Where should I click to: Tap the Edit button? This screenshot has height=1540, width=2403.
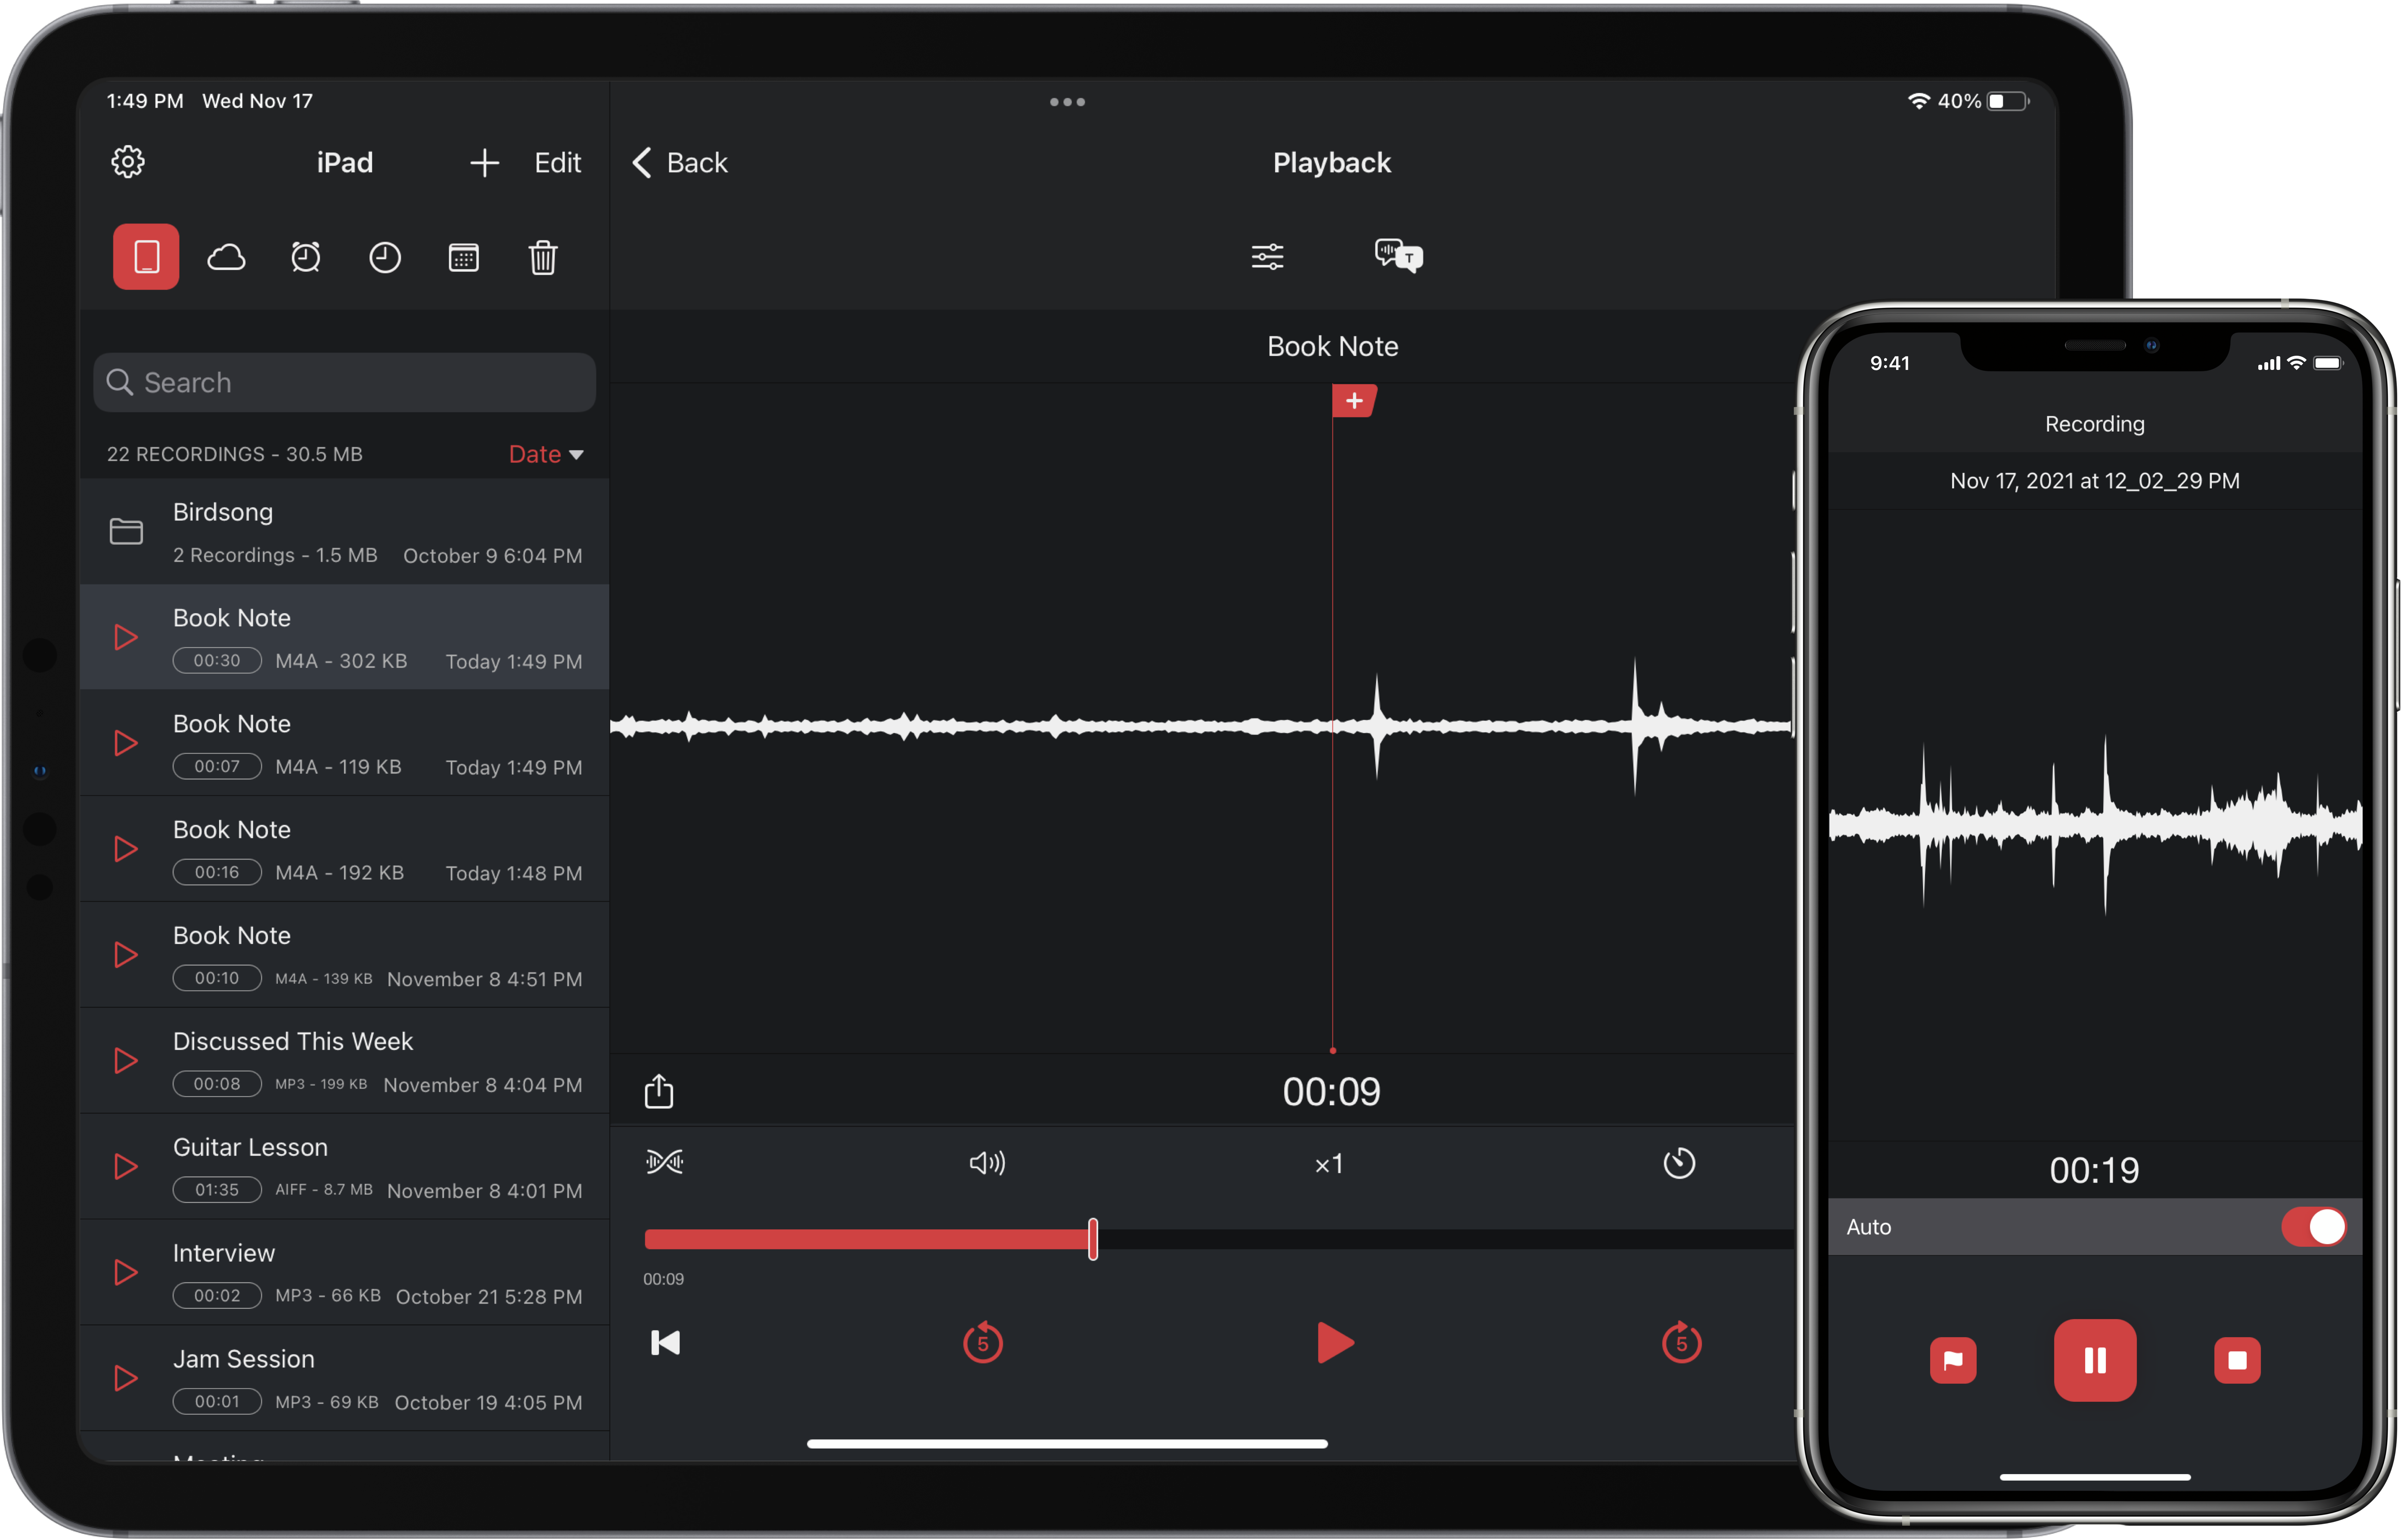[557, 163]
